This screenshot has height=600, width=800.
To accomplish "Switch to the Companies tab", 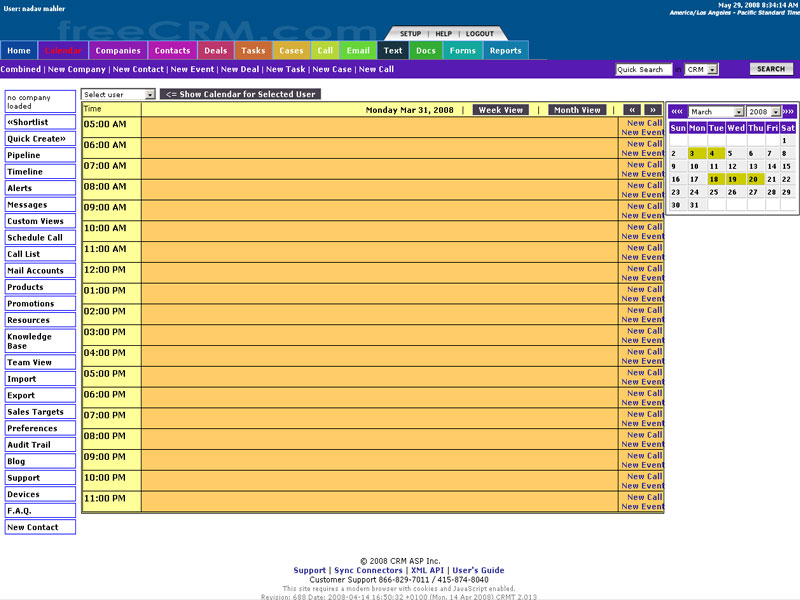I will pyautogui.click(x=118, y=51).
